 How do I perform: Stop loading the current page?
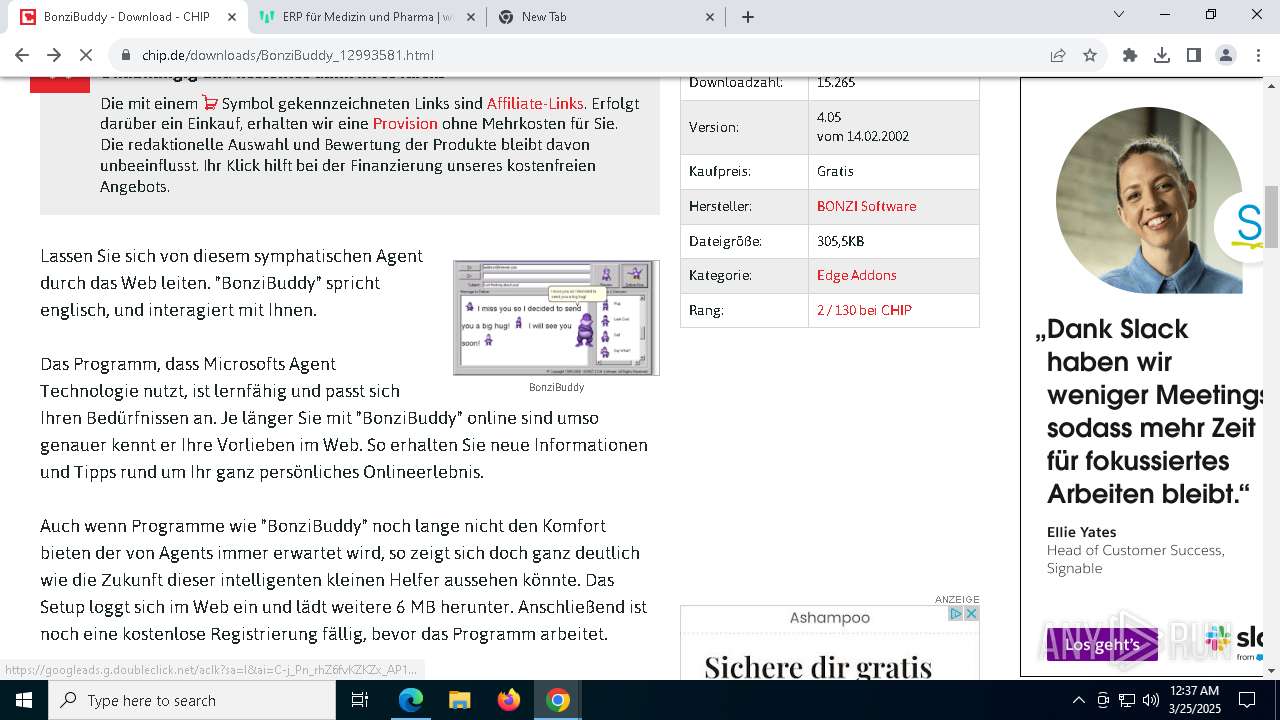click(87, 55)
